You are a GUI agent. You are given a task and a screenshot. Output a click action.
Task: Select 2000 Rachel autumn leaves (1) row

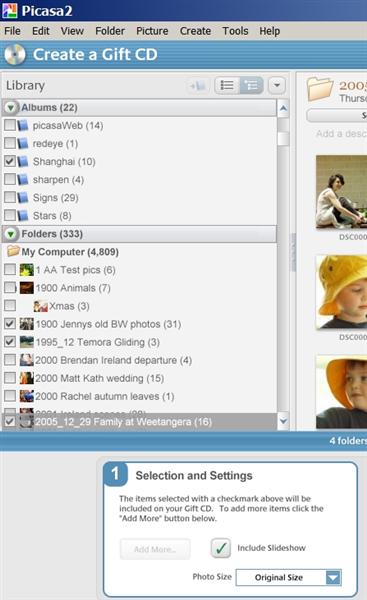click(139, 396)
